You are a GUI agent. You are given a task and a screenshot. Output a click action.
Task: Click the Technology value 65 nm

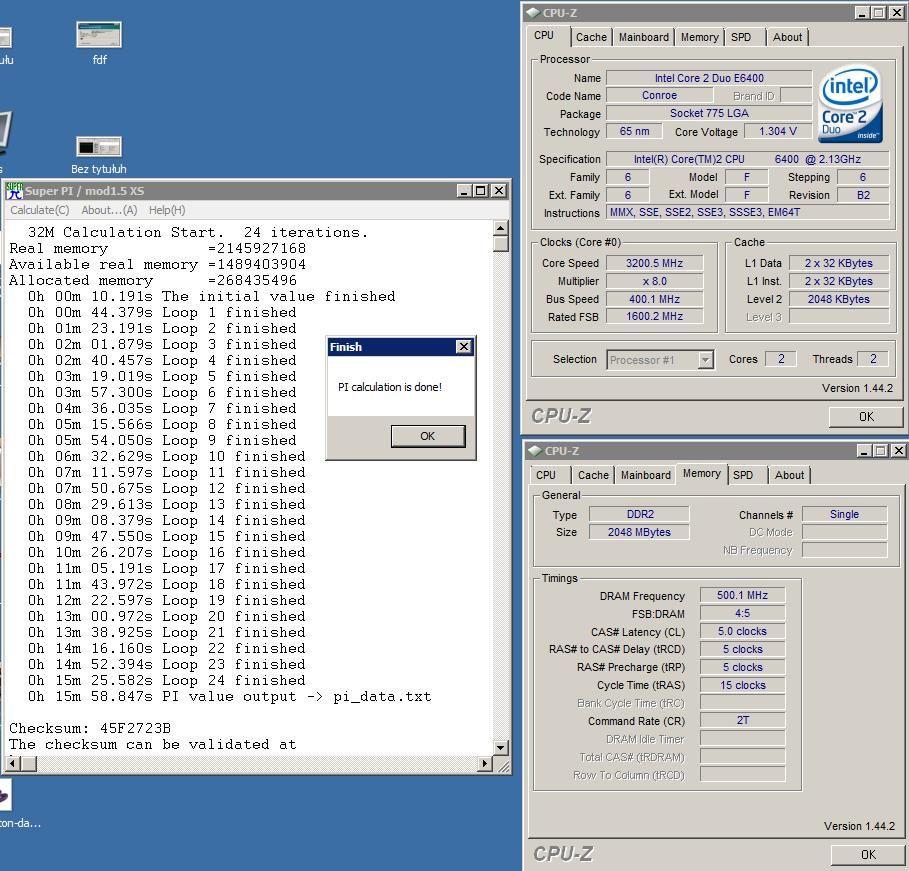634,132
